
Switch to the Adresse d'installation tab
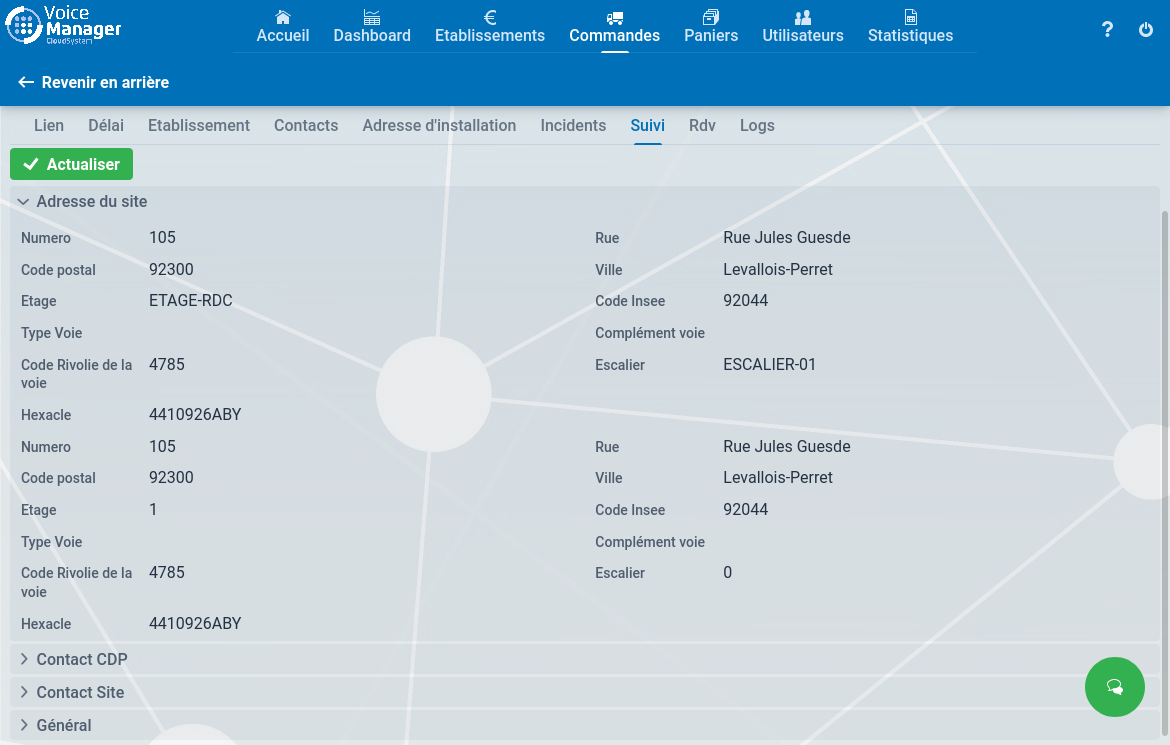(x=439, y=125)
